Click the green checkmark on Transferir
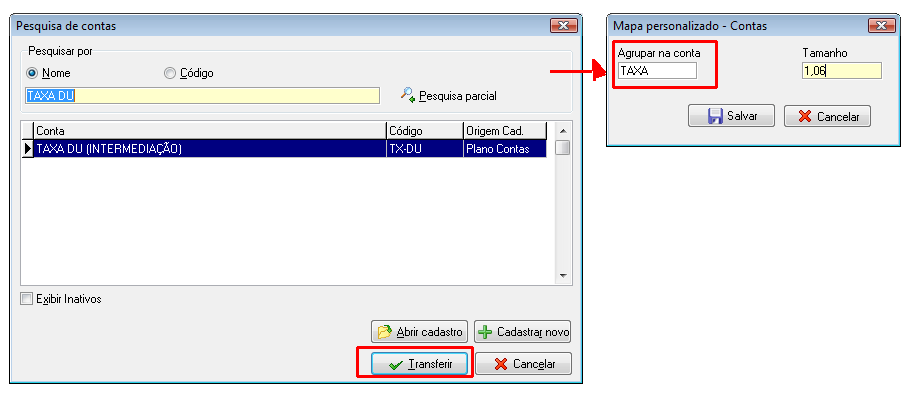This screenshot has height=398, width=913. pos(396,365)
